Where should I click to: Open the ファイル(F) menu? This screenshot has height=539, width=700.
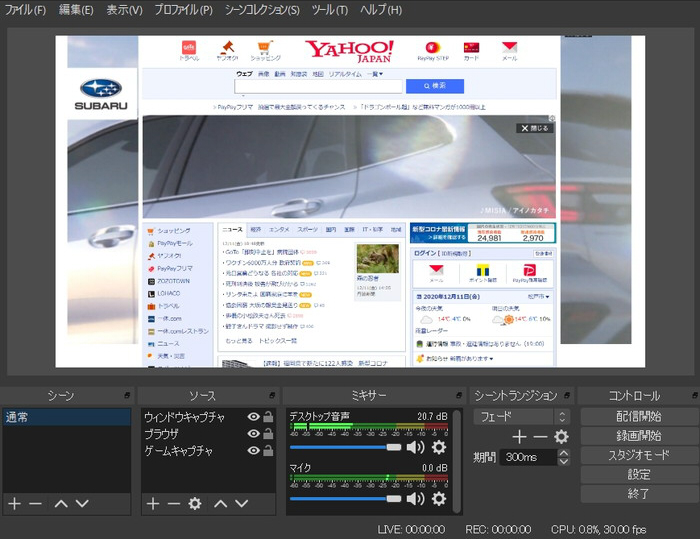[x=25, y=10]
